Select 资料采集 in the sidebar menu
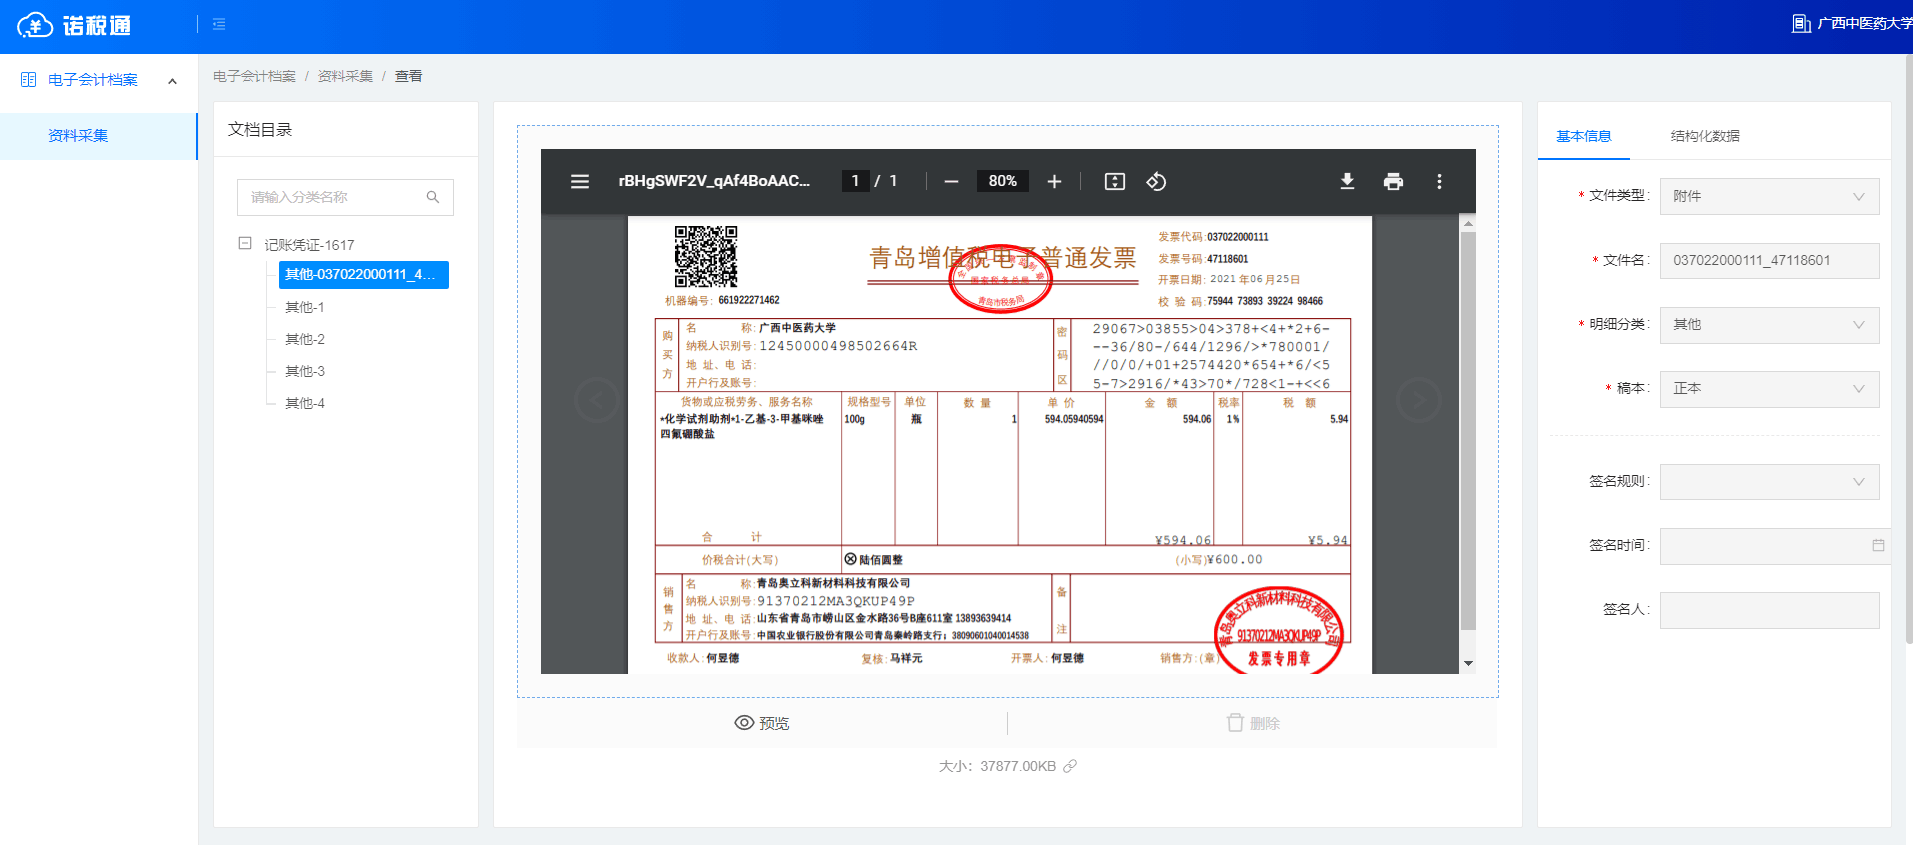The image size is (1913, 845). (78, 136)
